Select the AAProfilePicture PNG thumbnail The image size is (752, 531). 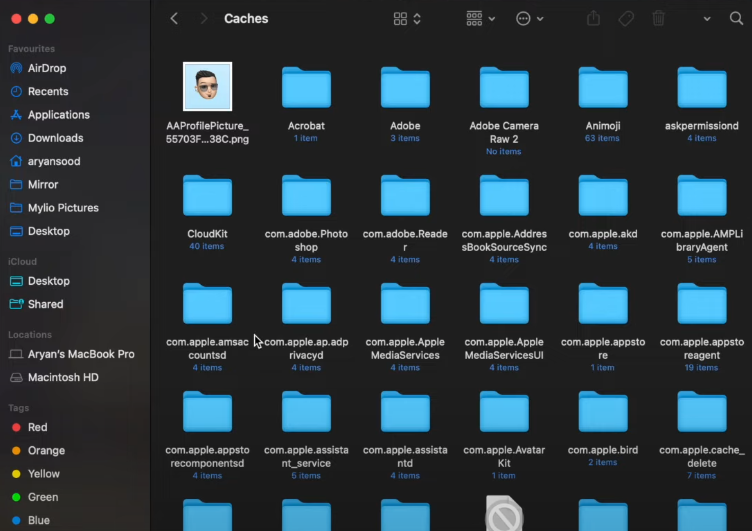[207, 87]
